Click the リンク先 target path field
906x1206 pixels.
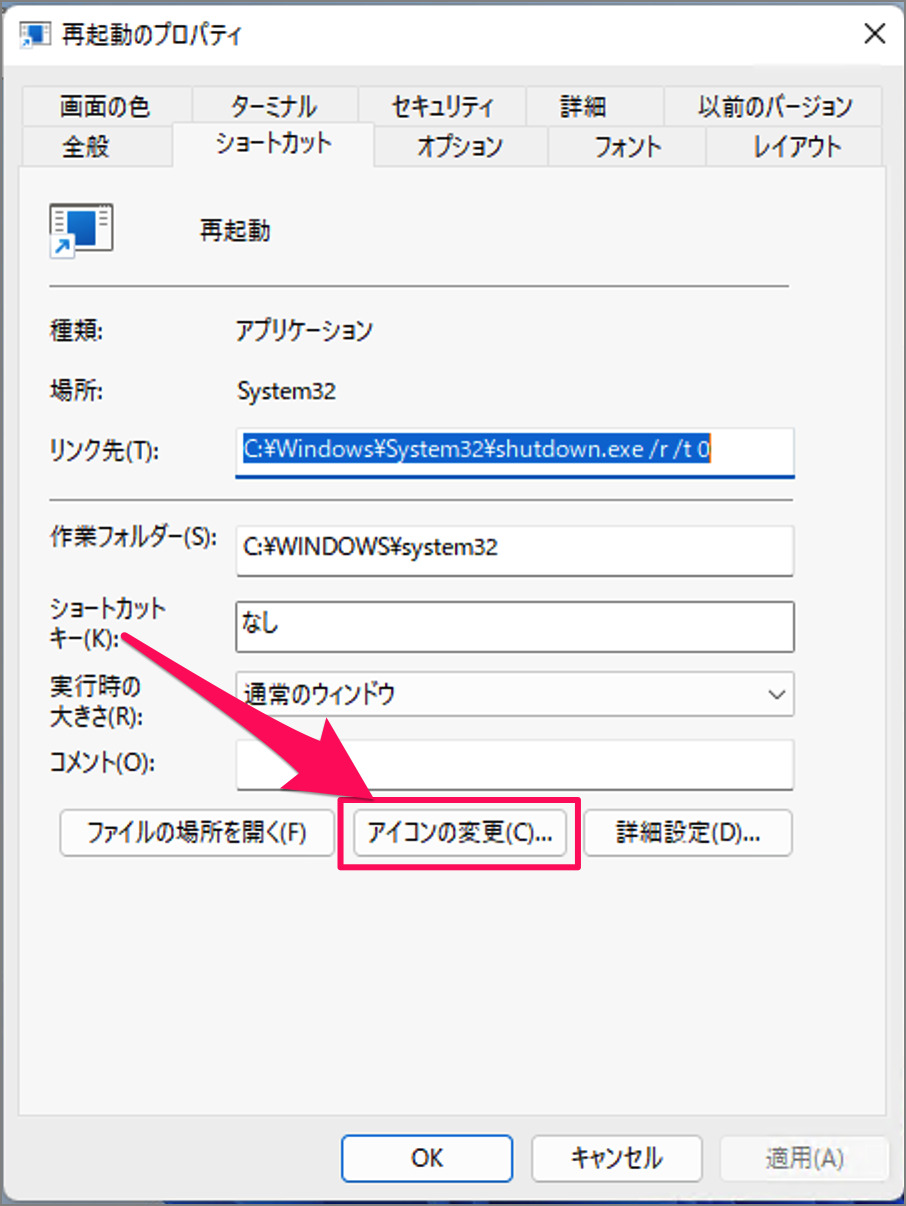point(515,451)
